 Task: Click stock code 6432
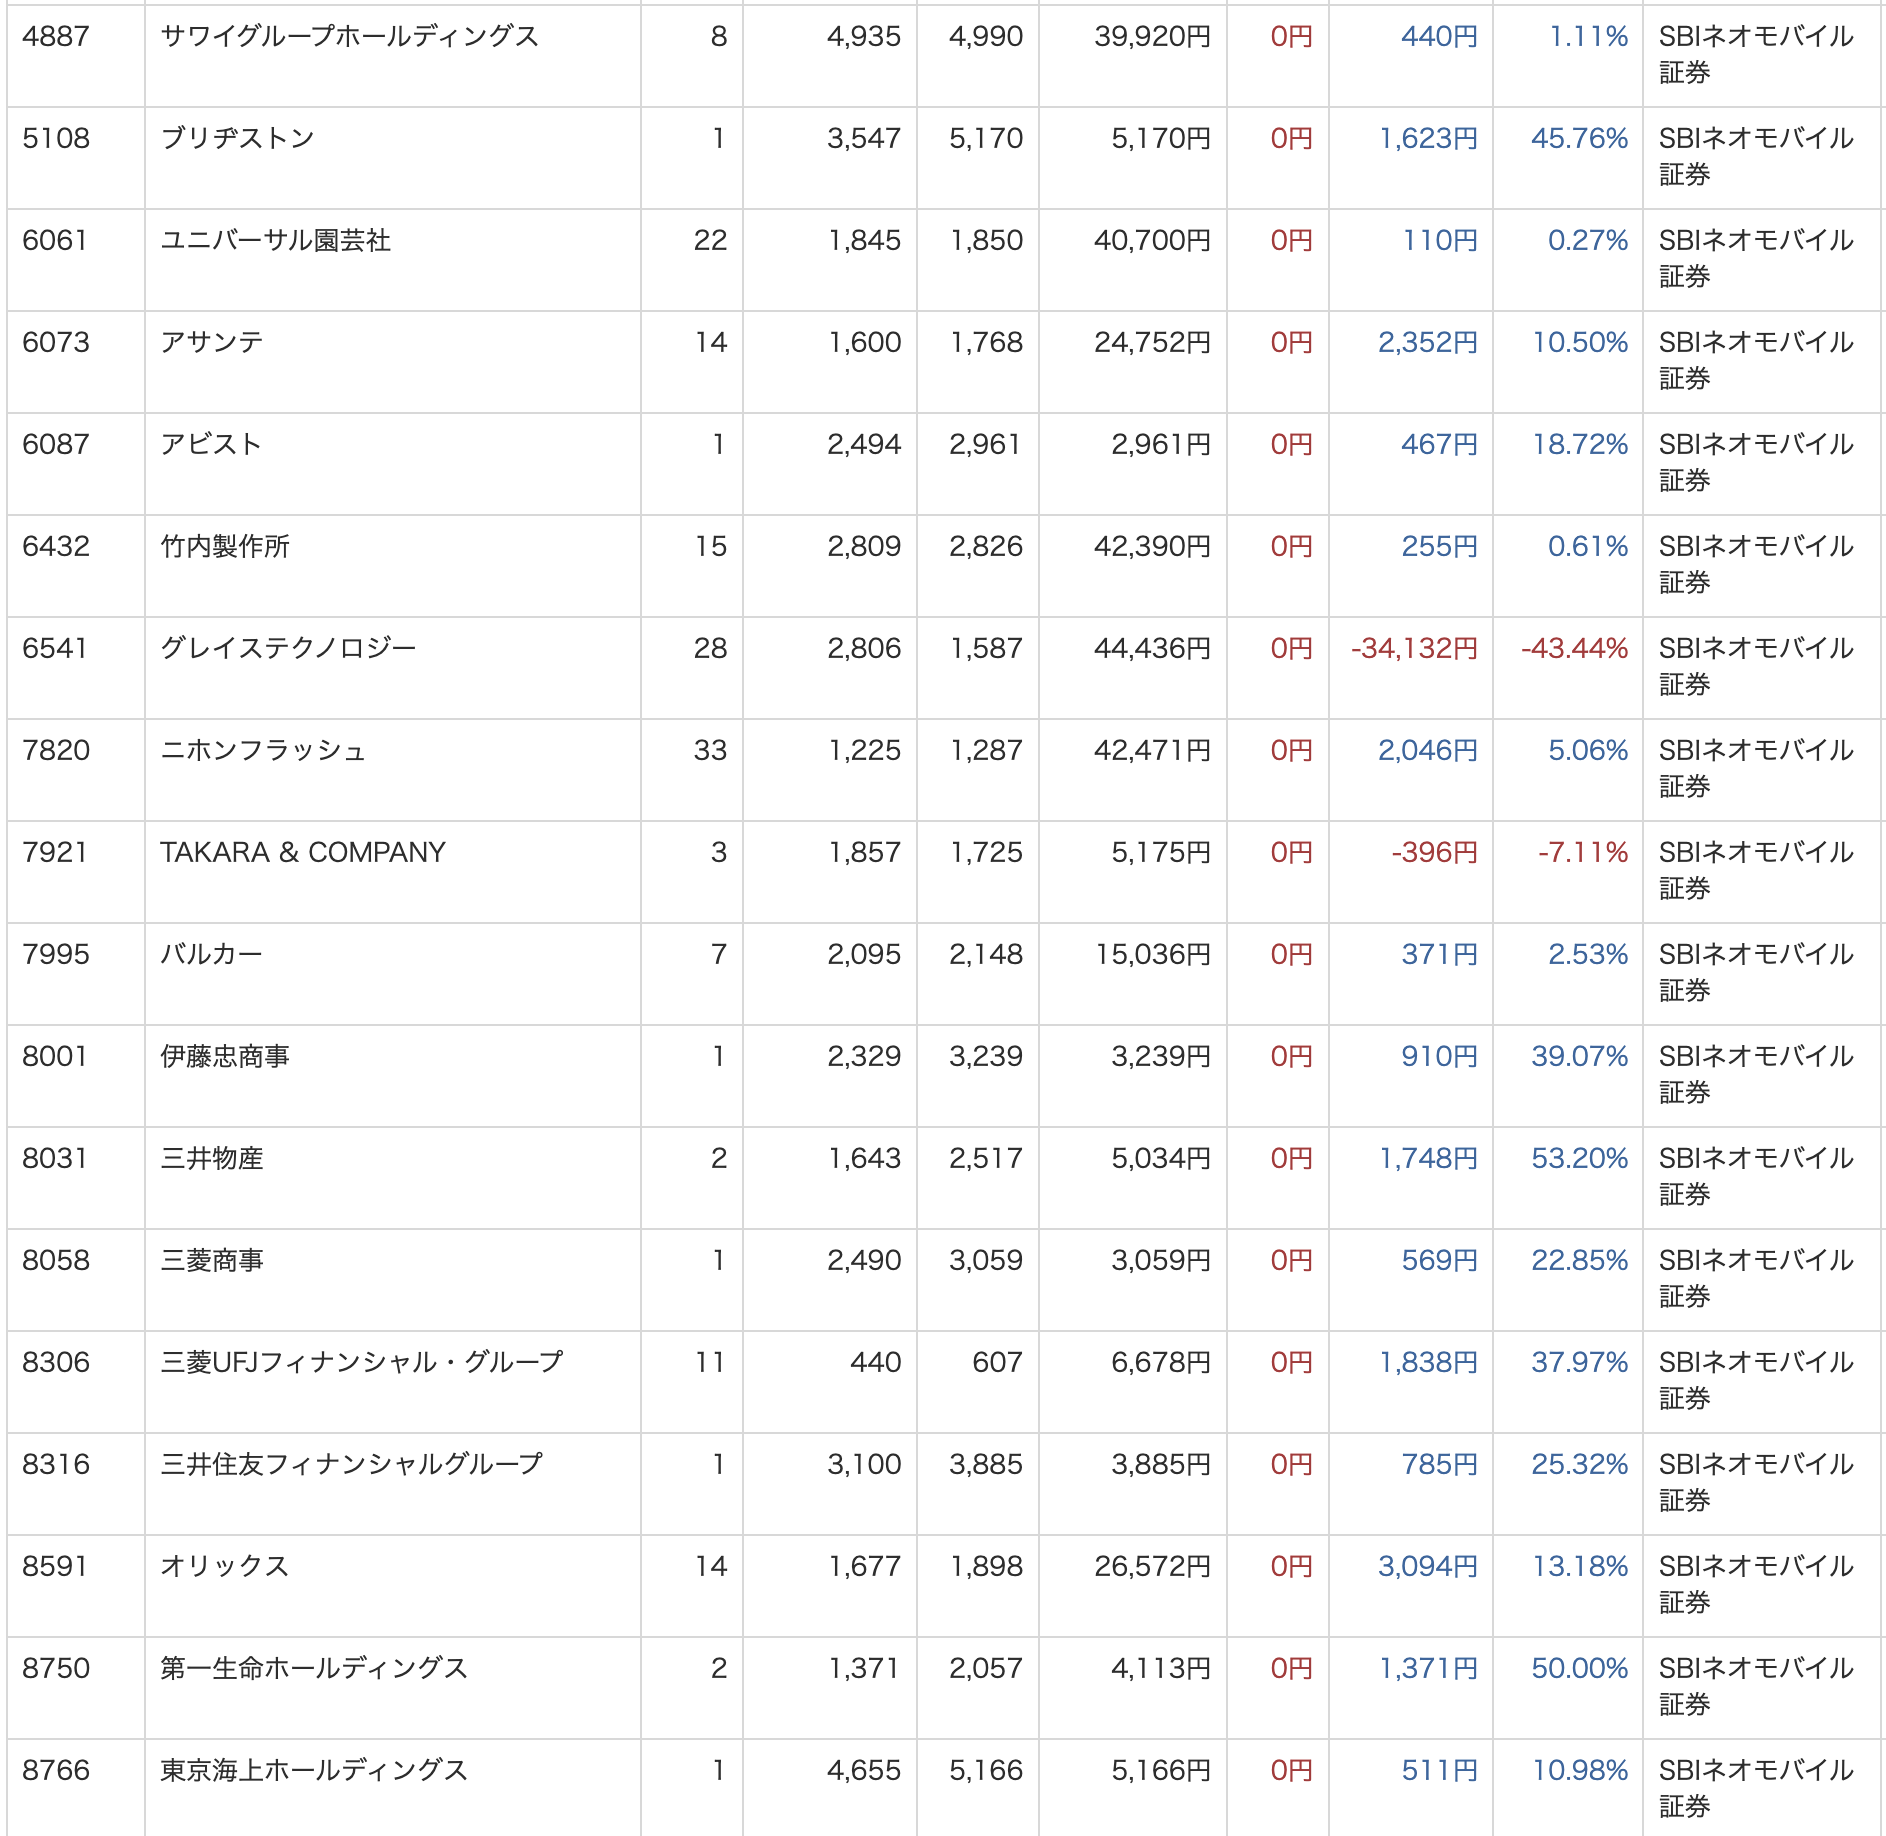pos(56,547)
